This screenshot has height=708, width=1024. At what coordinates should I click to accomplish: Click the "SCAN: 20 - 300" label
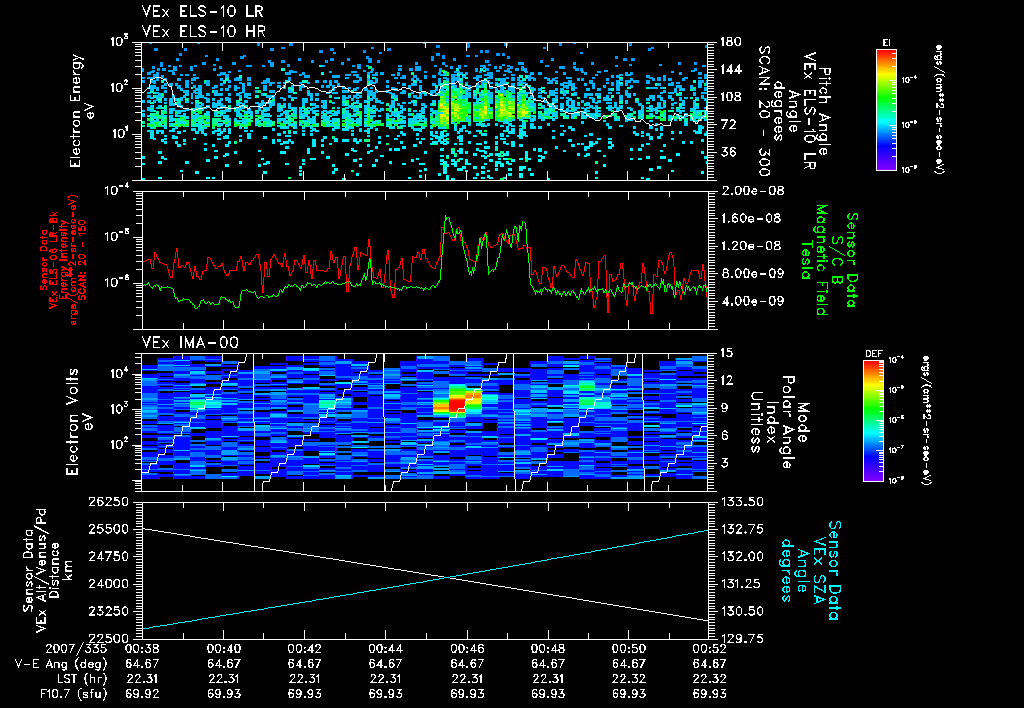(763, 111)
